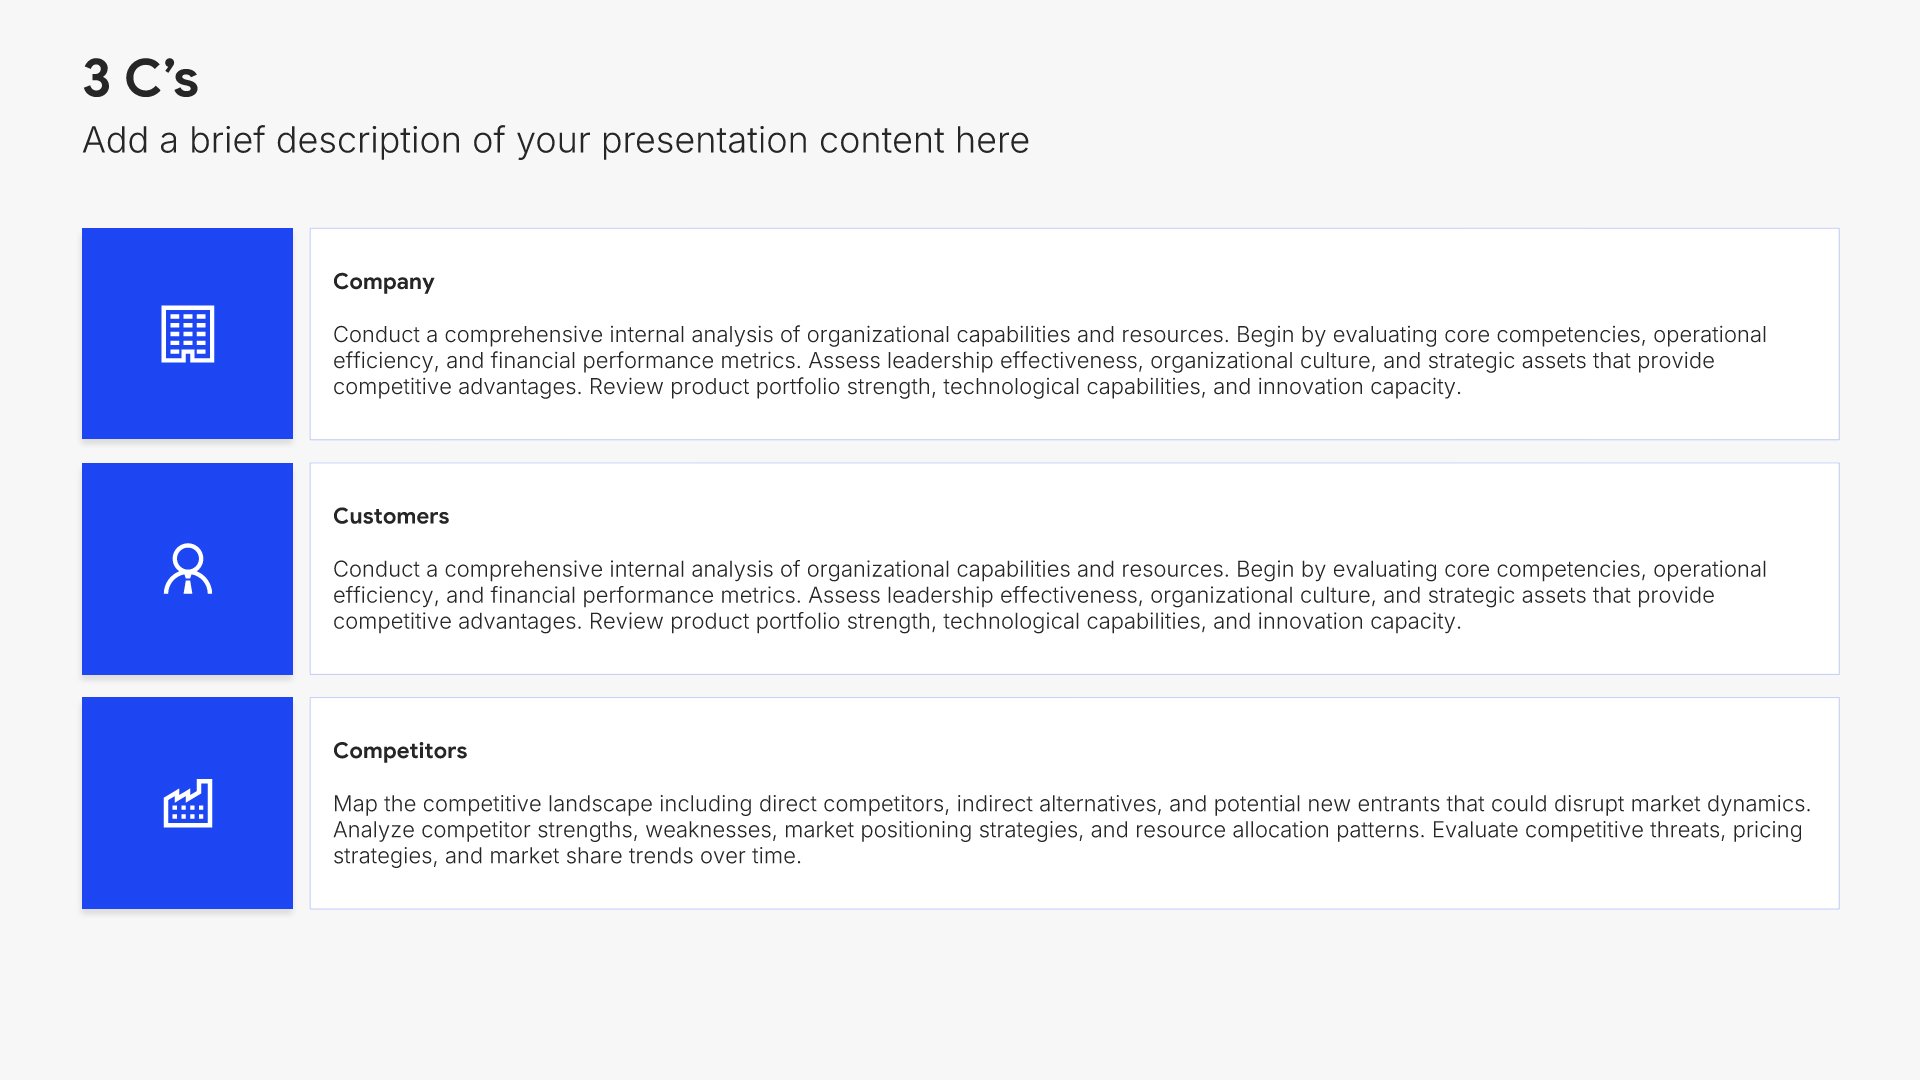Click empty white space right of Competitors heading
Viewport: 1920px width, 1080px height.
pos(1100,751)
